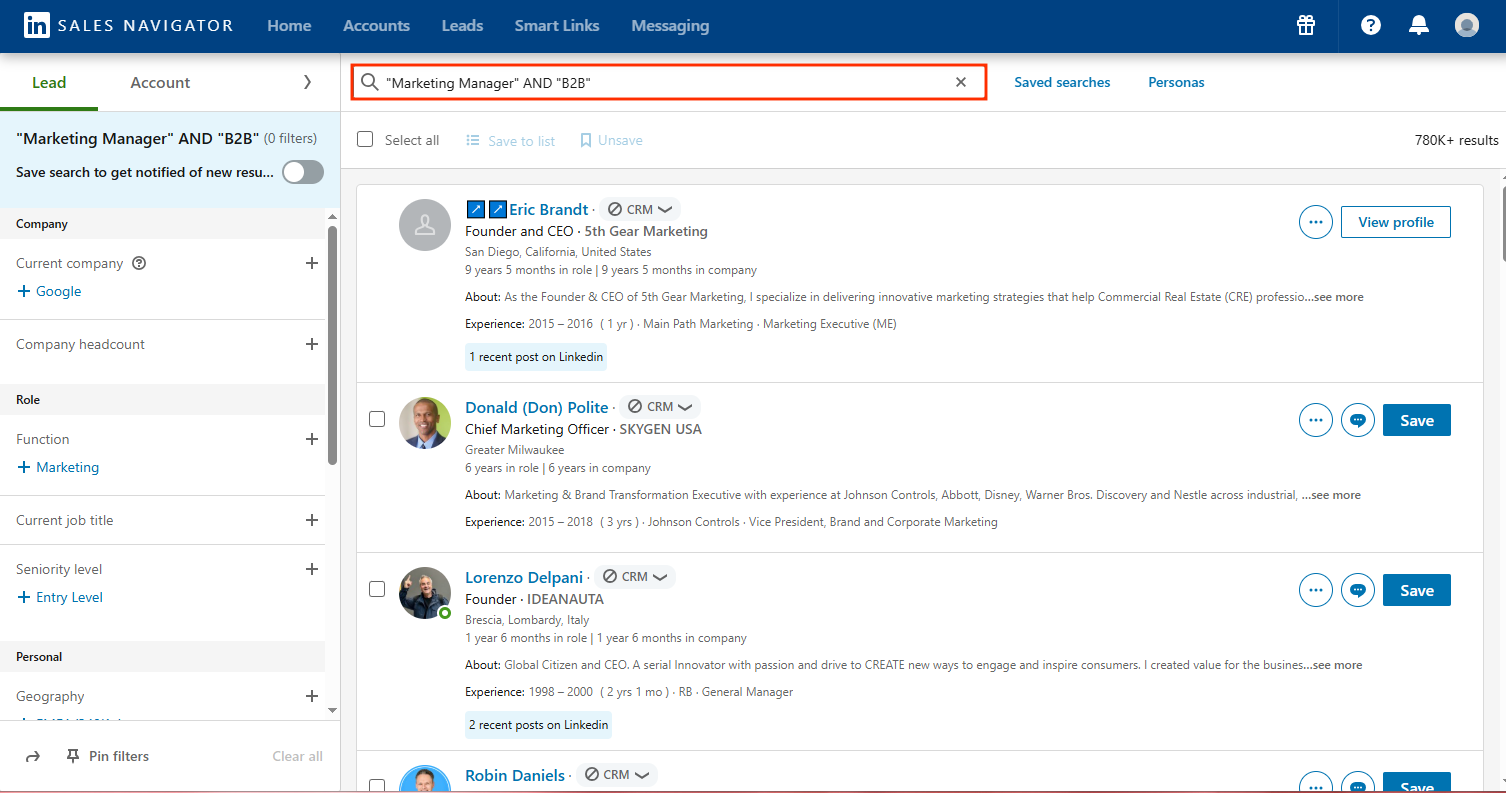
Task: Click the filter panel scrollbar
Action: [333, 345]
